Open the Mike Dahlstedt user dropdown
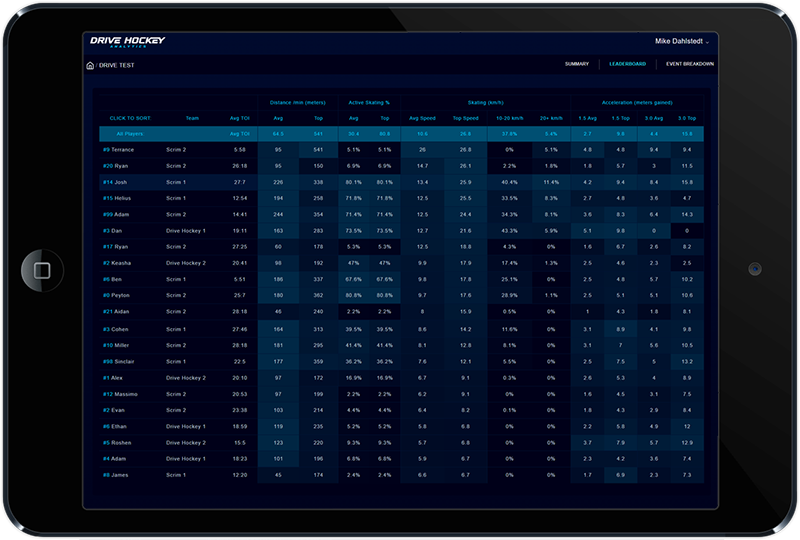This screenshot has width=800, height=540. pyautogui.click(x=682, y=41)
